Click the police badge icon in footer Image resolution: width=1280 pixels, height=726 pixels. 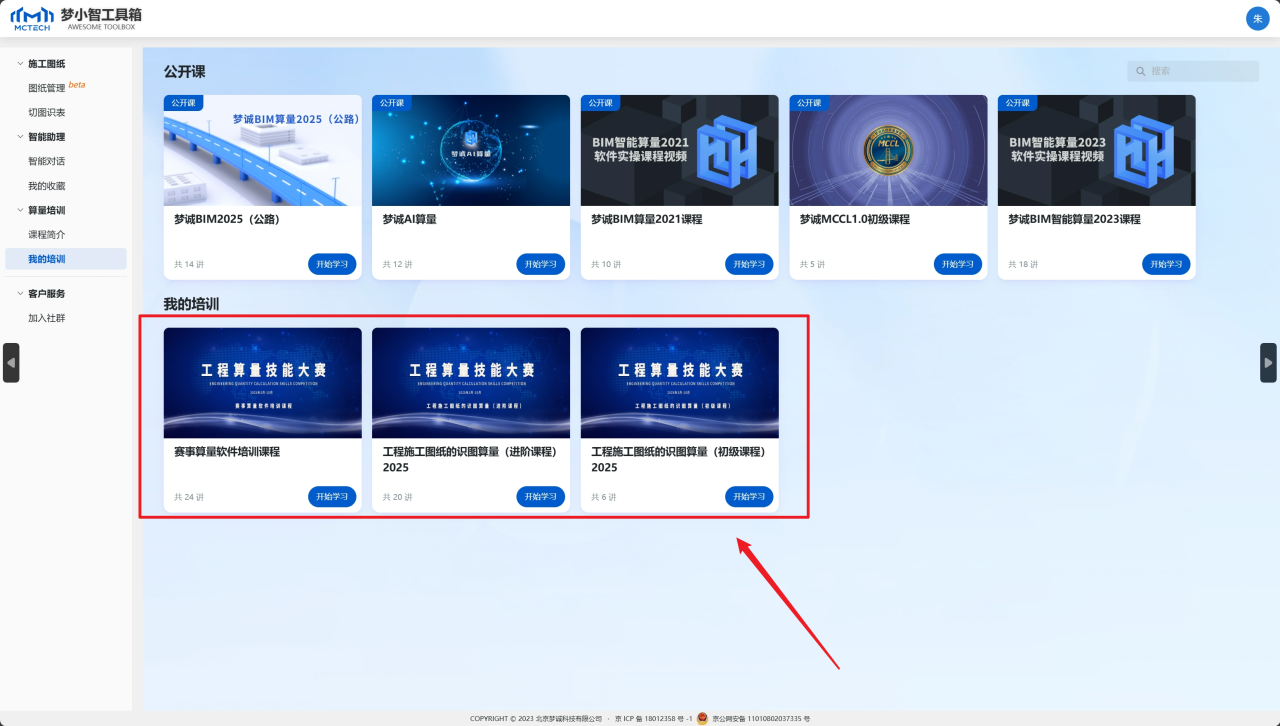pyautogui.click(x=702, y=718)
